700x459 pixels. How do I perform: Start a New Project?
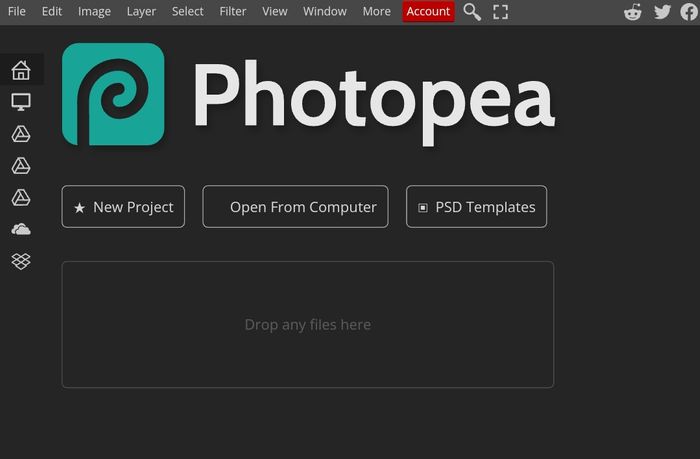(x=123, y=207)
